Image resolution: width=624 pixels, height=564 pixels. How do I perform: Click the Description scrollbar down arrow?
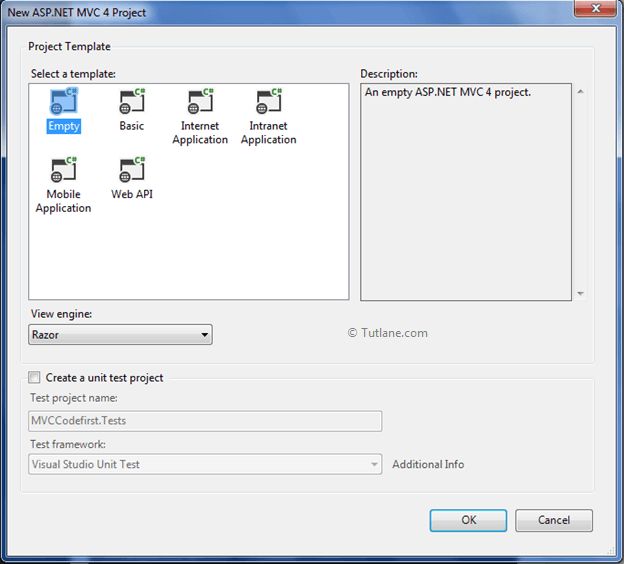tap(581, 293)
